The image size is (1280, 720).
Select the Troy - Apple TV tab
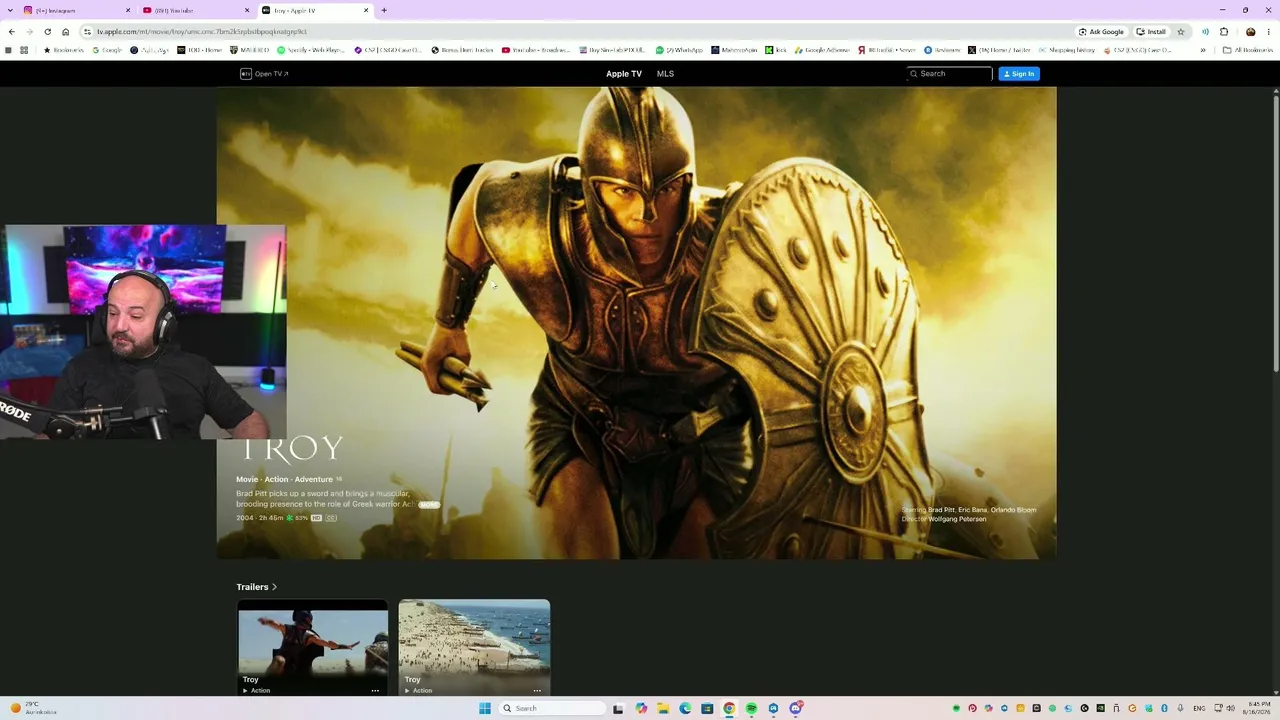pyautogui.click(x=315, y=10)
